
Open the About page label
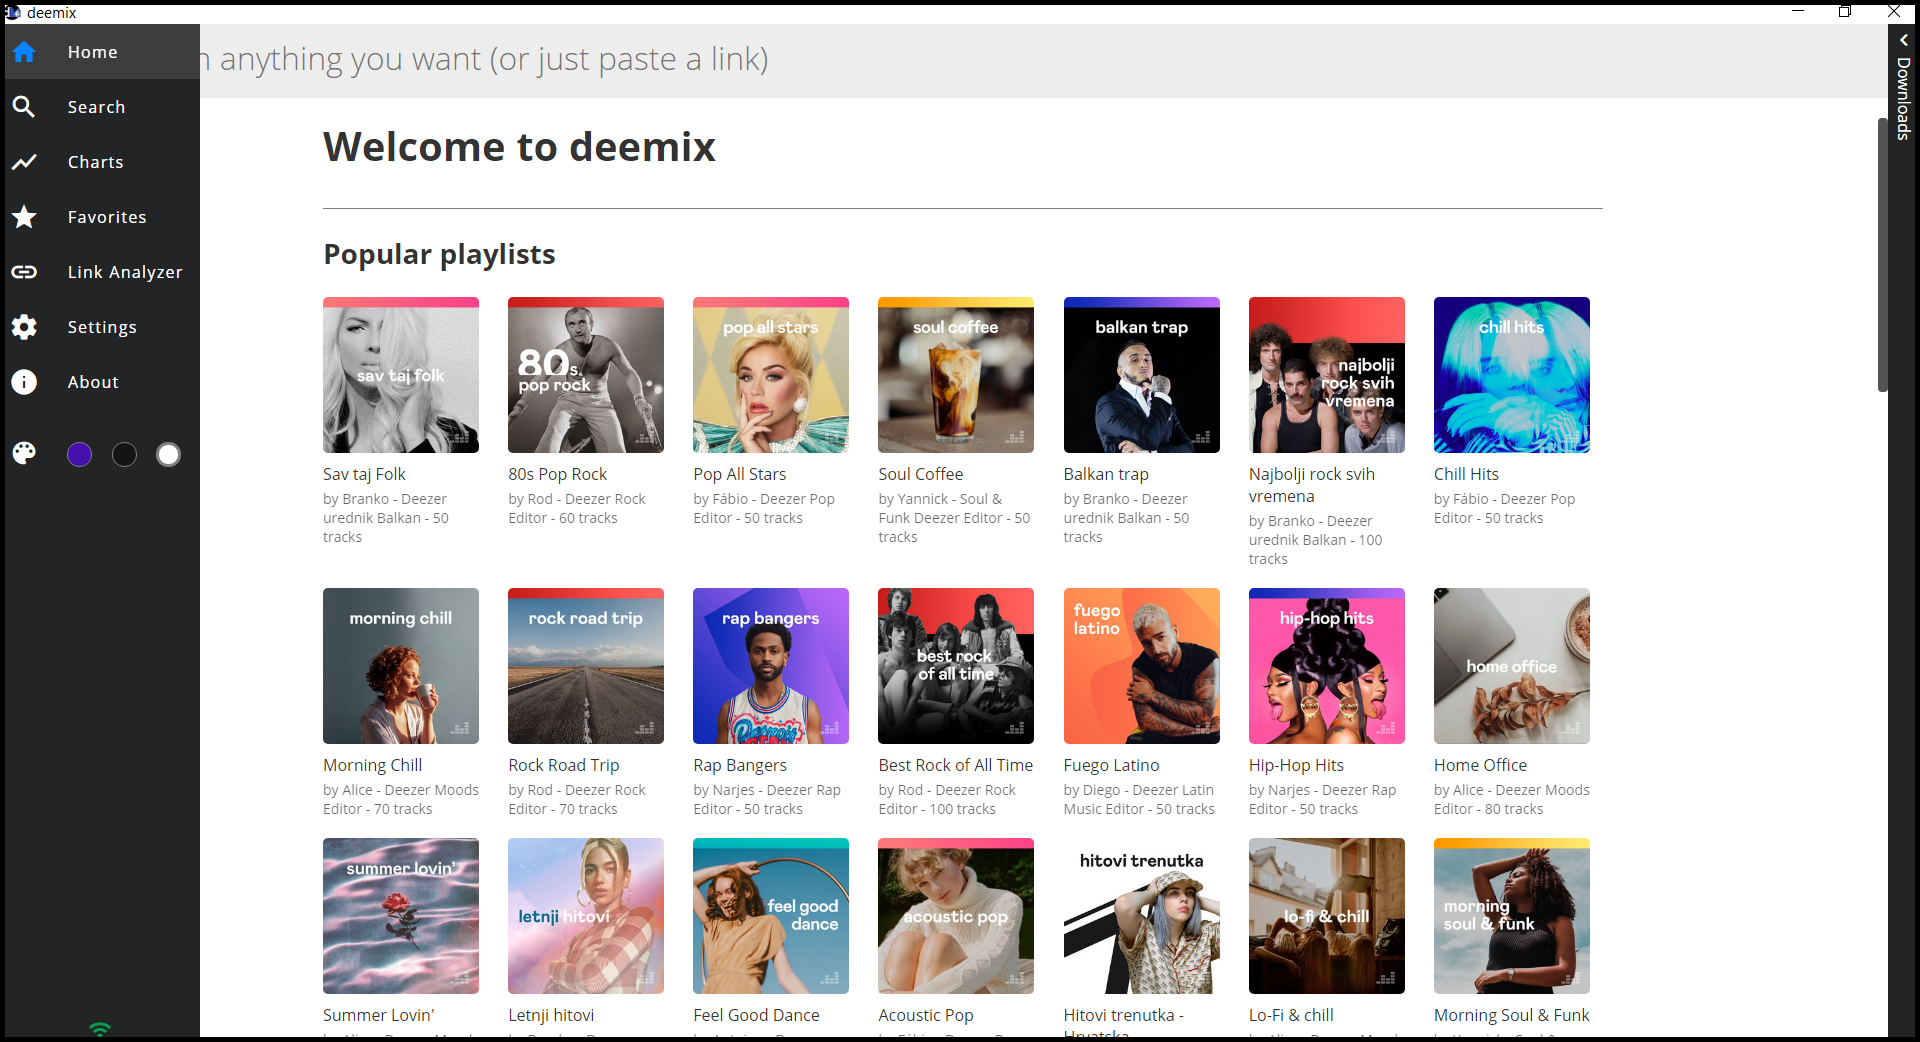[x=93, y=382]
